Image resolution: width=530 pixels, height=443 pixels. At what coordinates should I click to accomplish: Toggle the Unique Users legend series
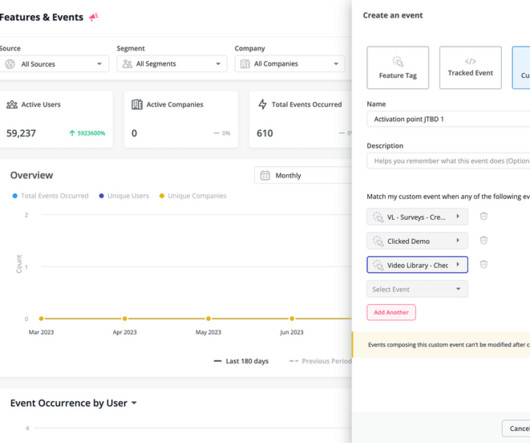pyautogui.click(x=124, y=196)
